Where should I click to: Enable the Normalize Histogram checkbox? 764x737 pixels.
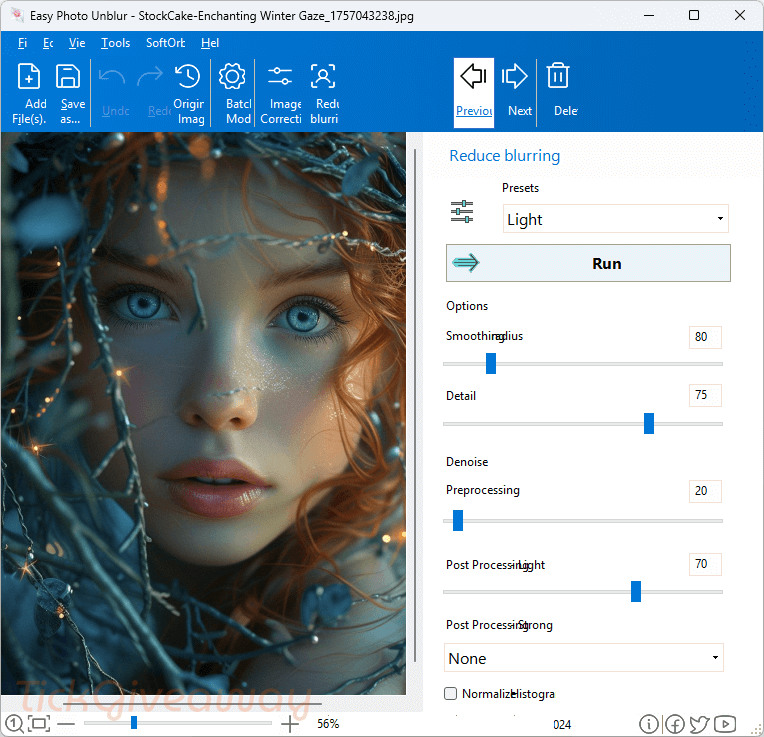pyautogui.click(x=451, y=693)
